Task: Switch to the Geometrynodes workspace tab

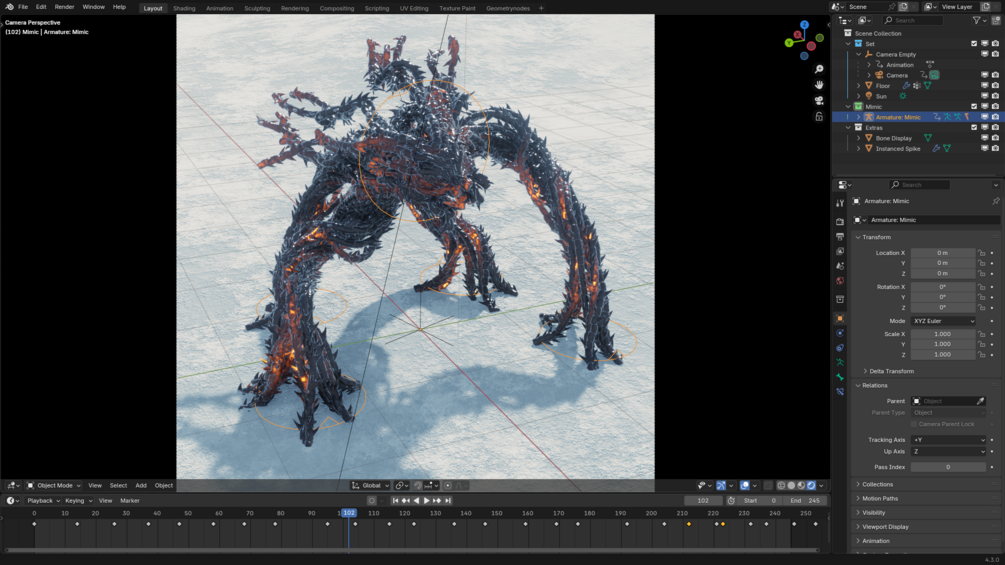Action: (x=508, y=8)
